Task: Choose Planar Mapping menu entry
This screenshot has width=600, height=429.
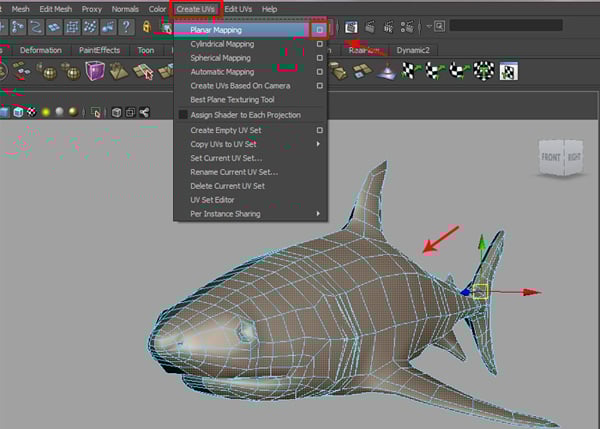Action: [216, 30]
